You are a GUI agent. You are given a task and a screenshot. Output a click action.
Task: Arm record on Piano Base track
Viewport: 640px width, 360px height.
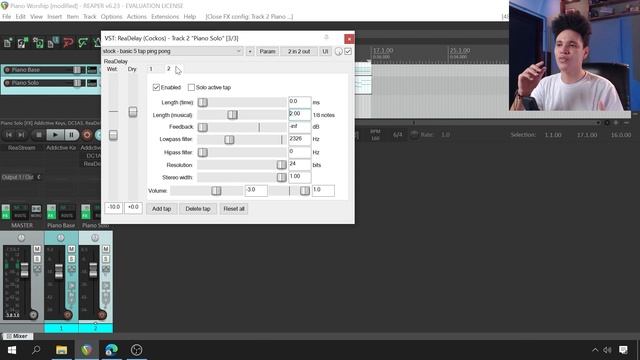click(x=7, y=70)
